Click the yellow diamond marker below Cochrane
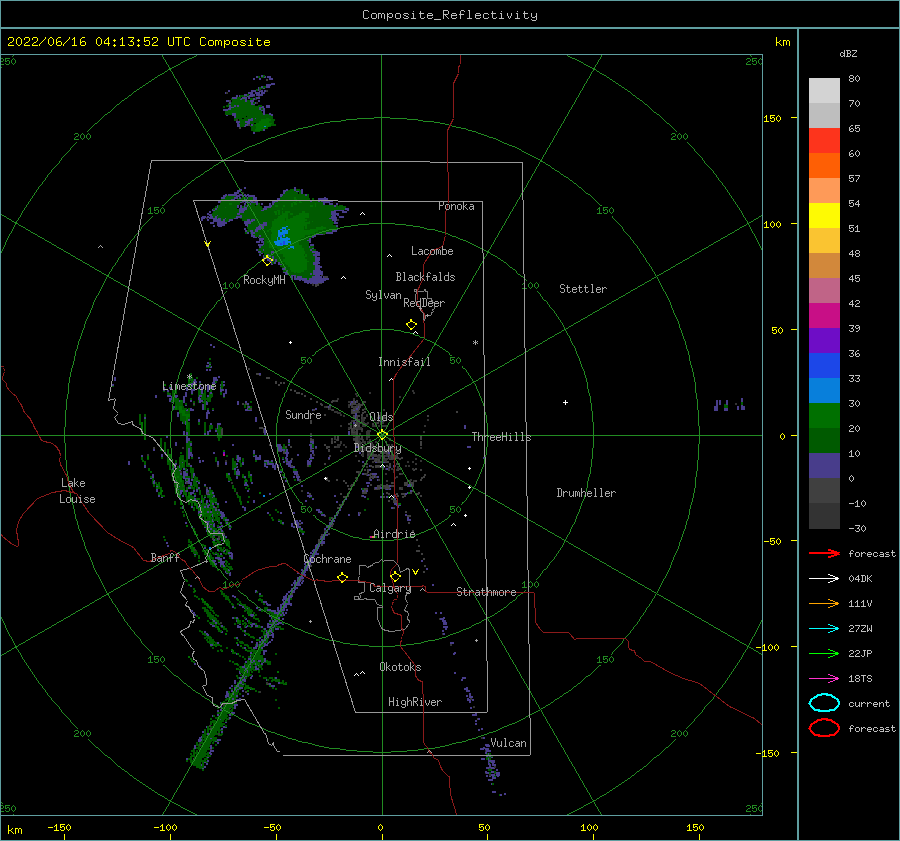 (342, 577)
